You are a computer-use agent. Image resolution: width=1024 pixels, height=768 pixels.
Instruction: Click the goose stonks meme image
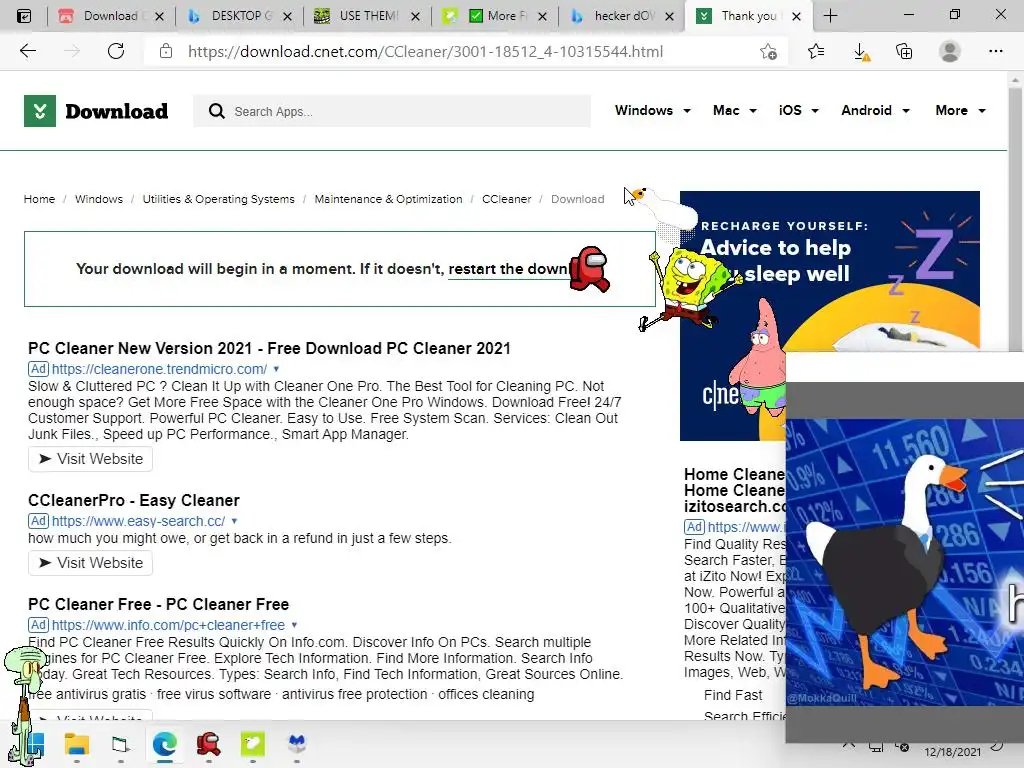click(904, 563)
